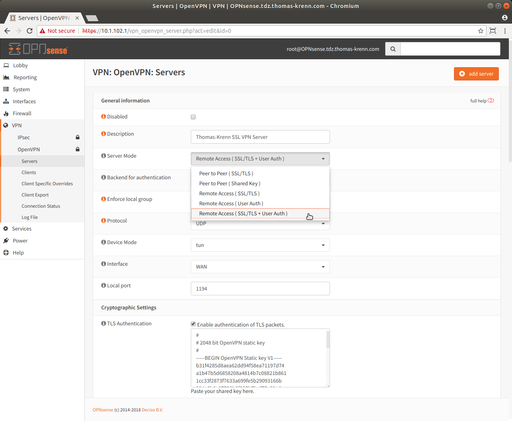The height and width of the screenshot is (421, 512).
Task: Click info icon beside Interface
Action: point(103,264)
